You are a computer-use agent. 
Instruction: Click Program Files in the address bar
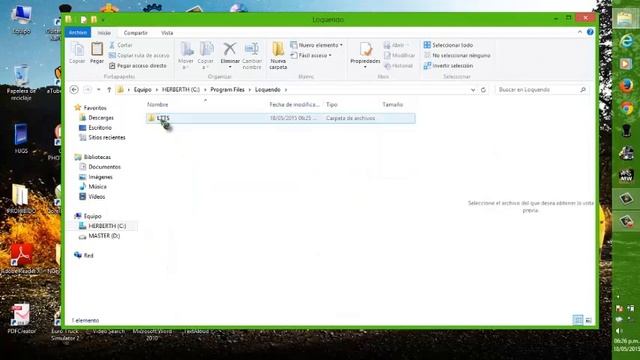point(227,90)
